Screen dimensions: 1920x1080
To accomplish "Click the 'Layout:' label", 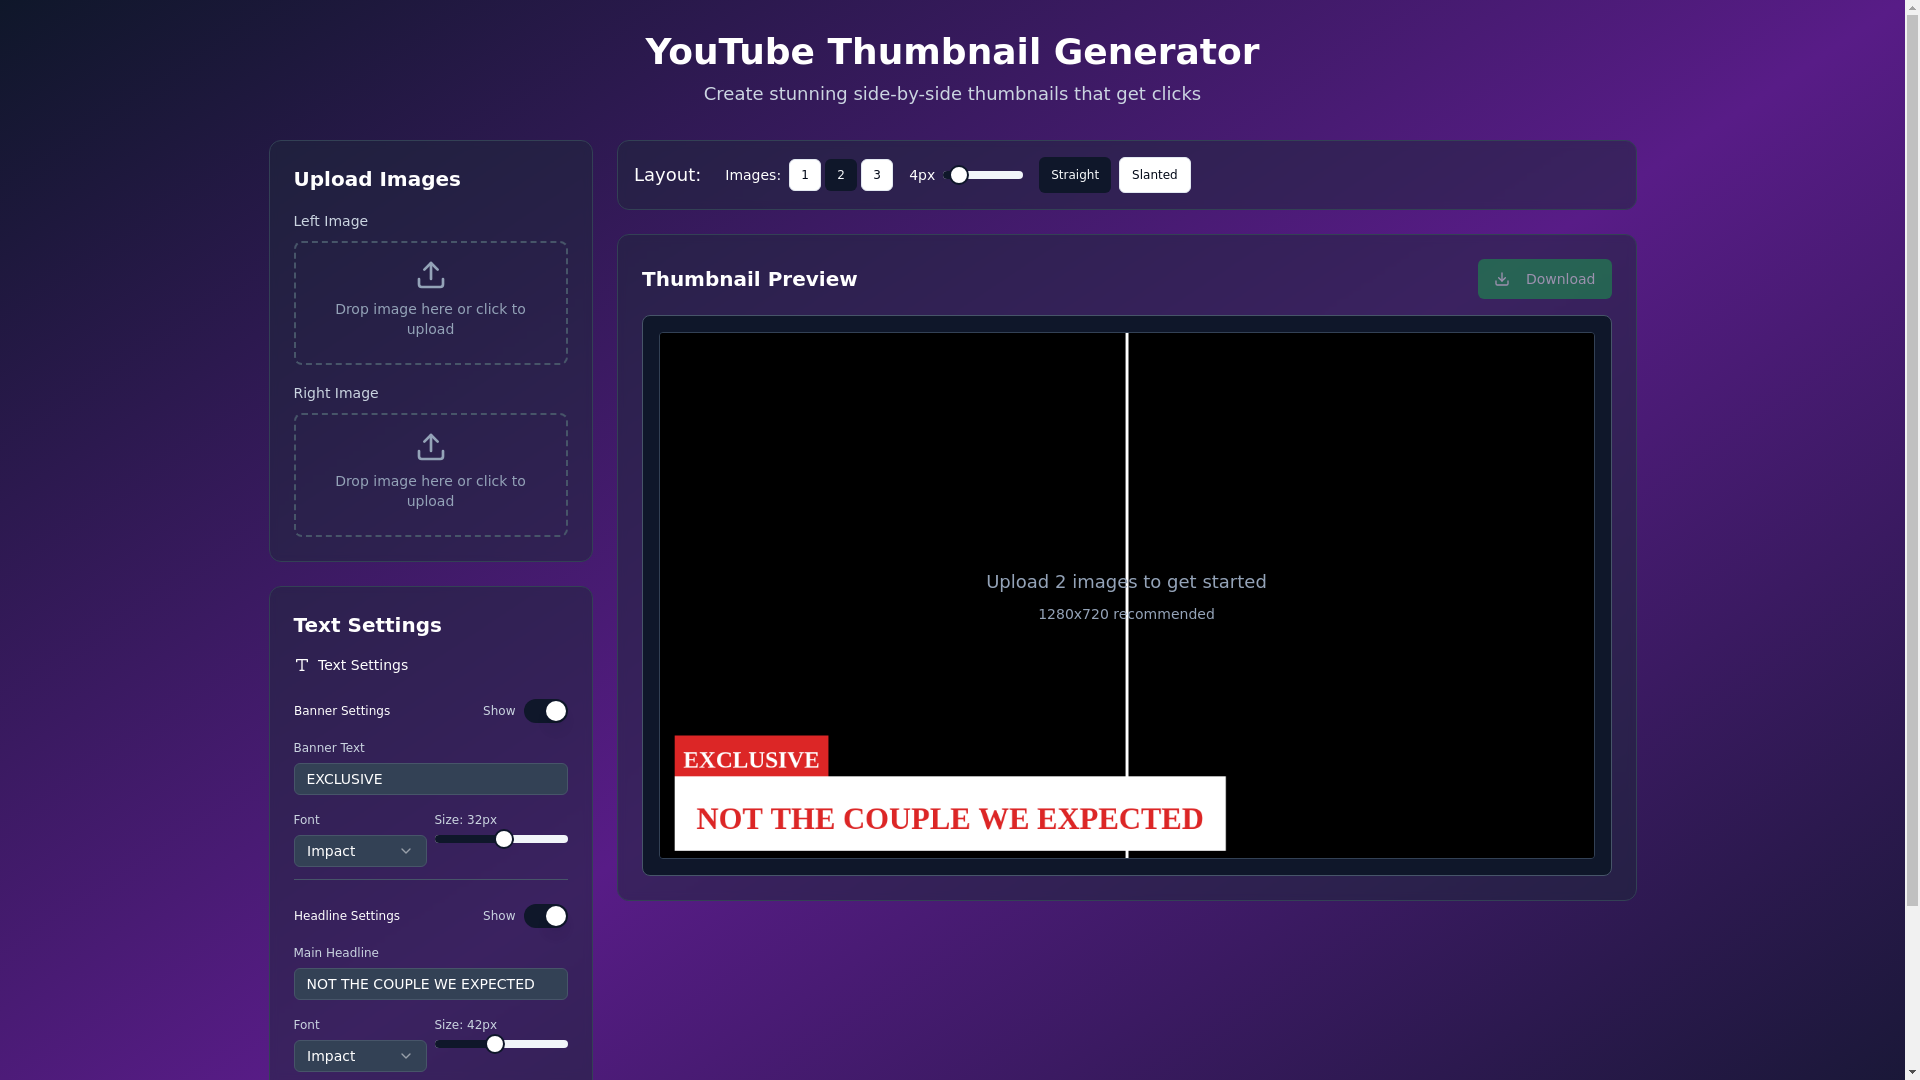I will pos(667,175).
